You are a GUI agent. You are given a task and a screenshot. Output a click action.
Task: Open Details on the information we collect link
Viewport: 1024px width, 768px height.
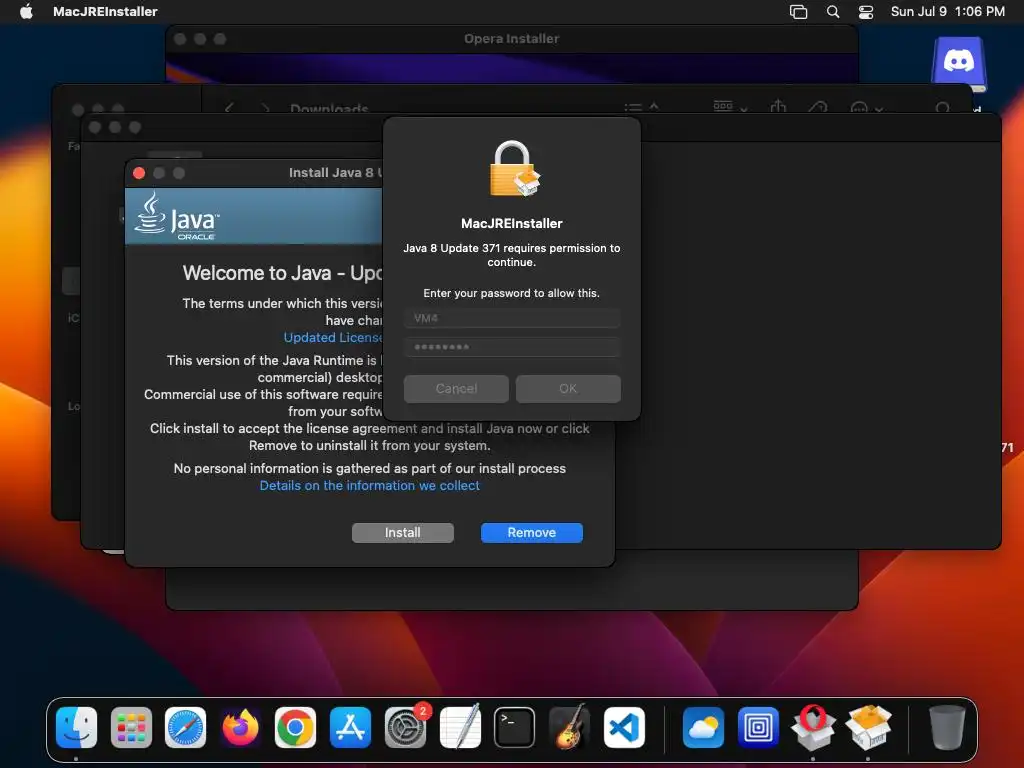370,485
